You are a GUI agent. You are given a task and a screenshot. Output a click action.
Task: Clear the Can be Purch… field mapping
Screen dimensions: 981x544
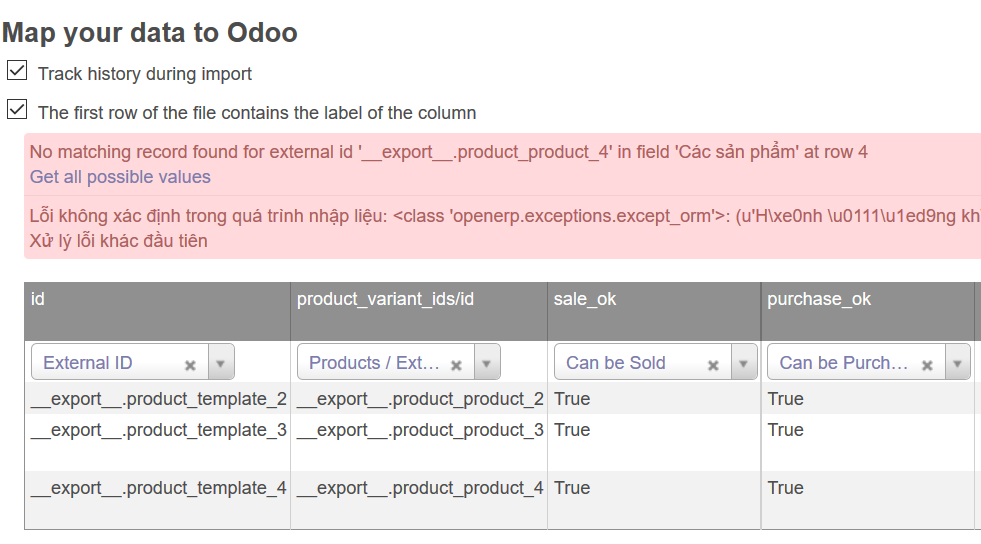click(927, 365)
